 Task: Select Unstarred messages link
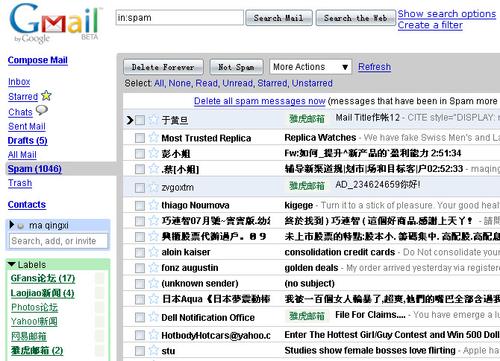(x=312, y=83)
